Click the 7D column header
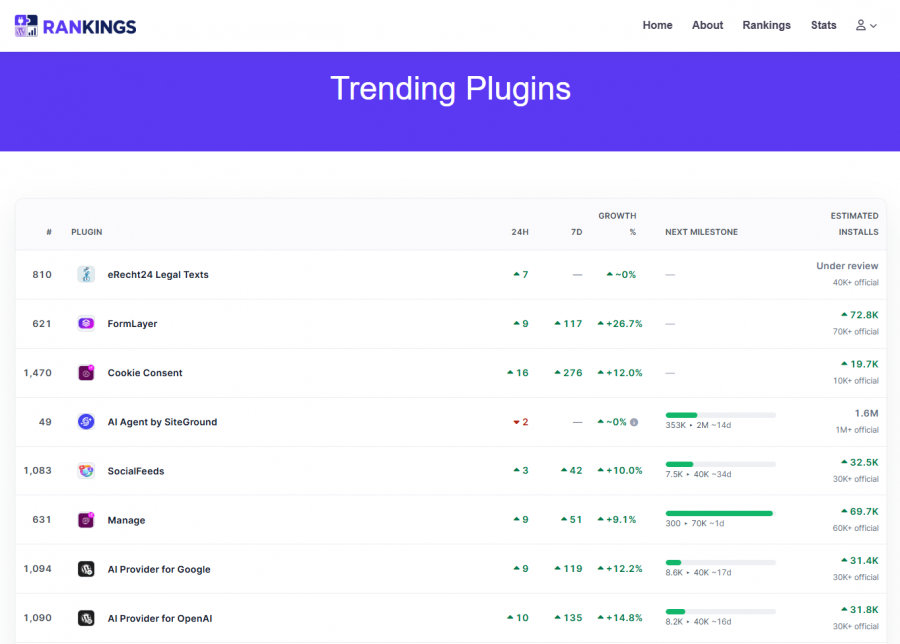This screenshot has height=644, width=900. [576, 232]
